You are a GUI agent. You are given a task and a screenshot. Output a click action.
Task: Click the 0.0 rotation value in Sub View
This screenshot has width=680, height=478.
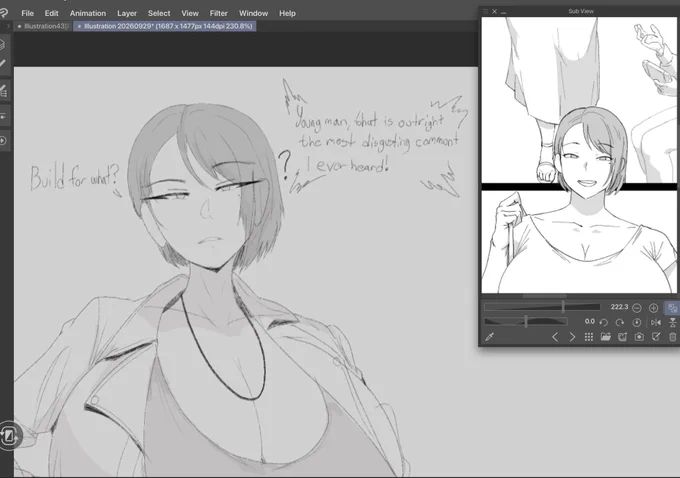(x=589, y=321)
